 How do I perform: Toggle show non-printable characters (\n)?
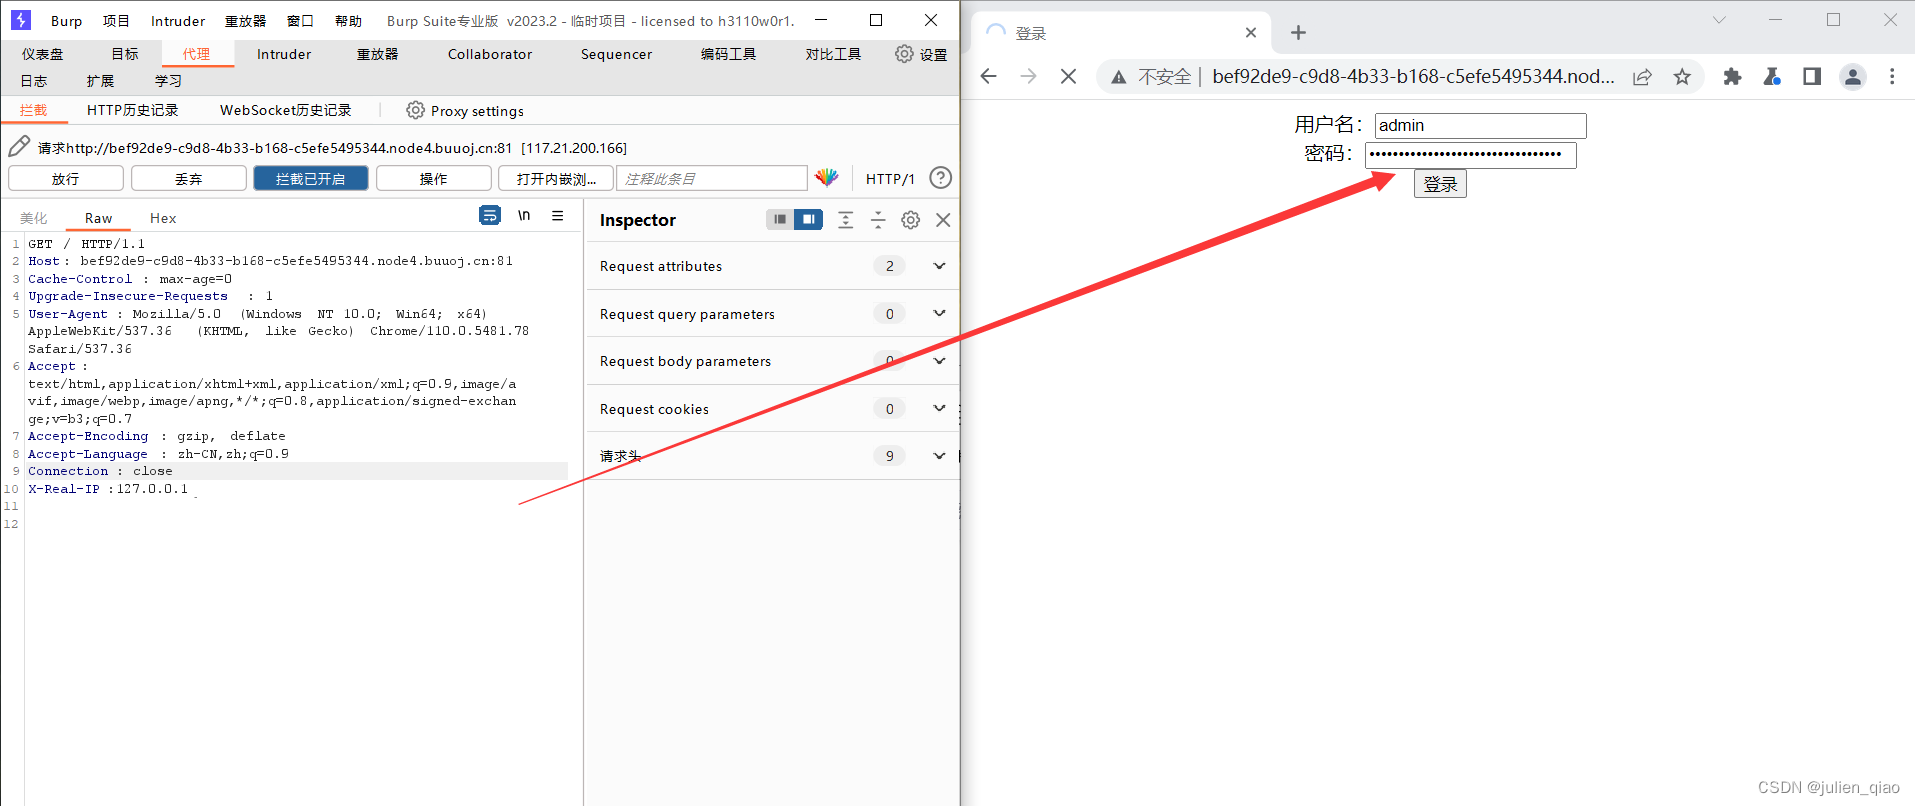pyautogui.click(x=523, y=215)
